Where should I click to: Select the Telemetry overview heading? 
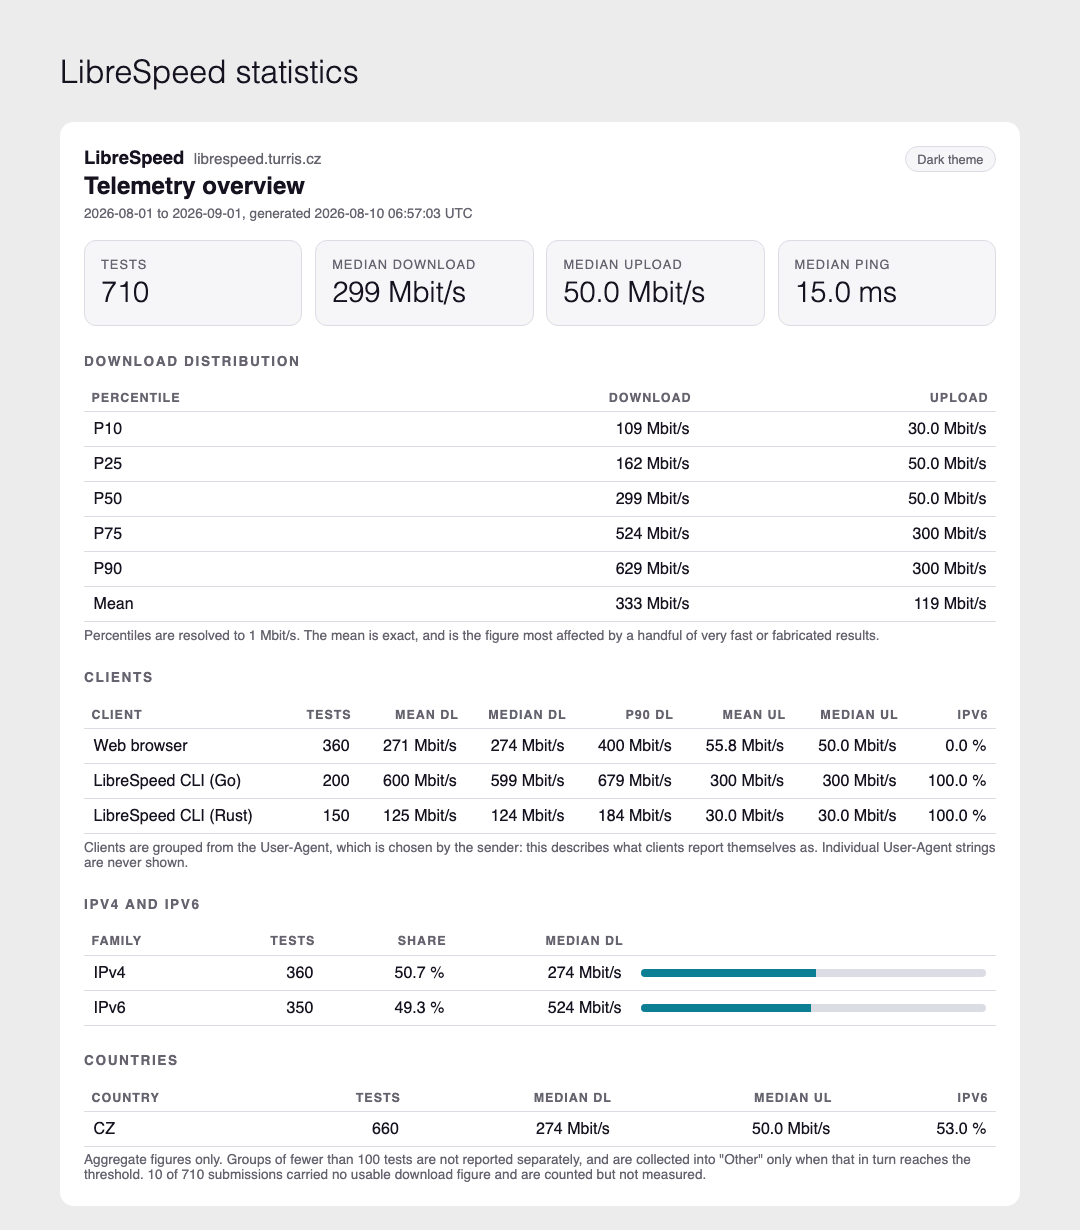pyautogui.click(x=194, y=186)
